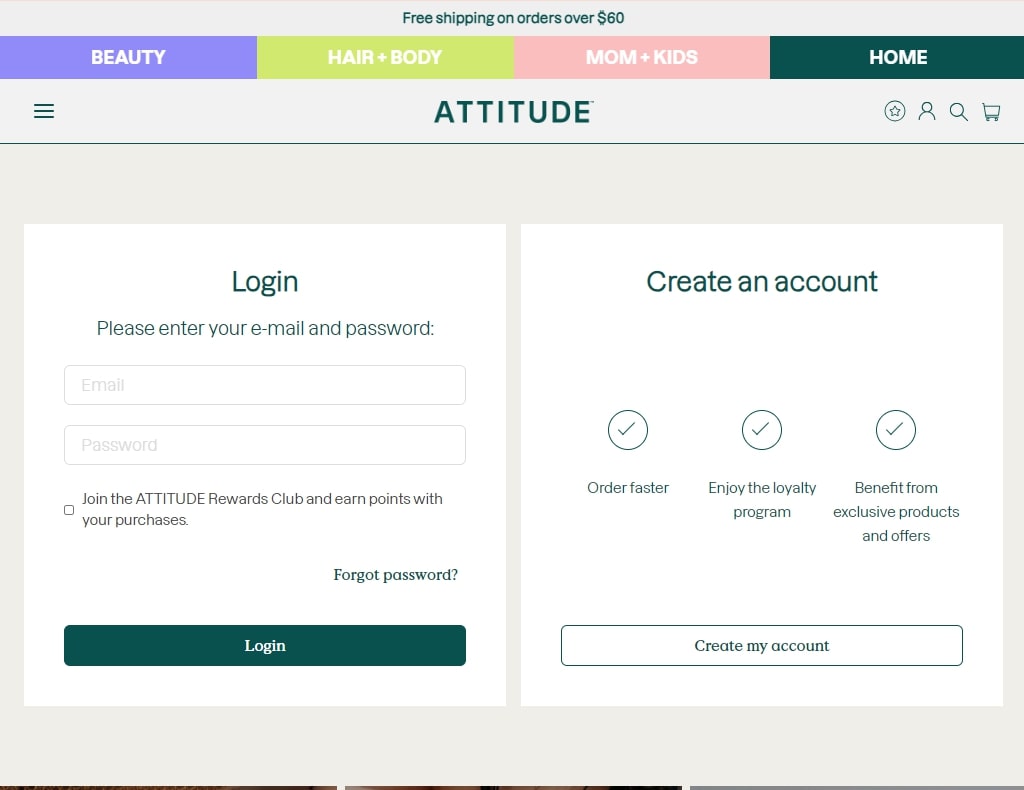
Task: Click the dark green Login button
Action: [264, 646]
